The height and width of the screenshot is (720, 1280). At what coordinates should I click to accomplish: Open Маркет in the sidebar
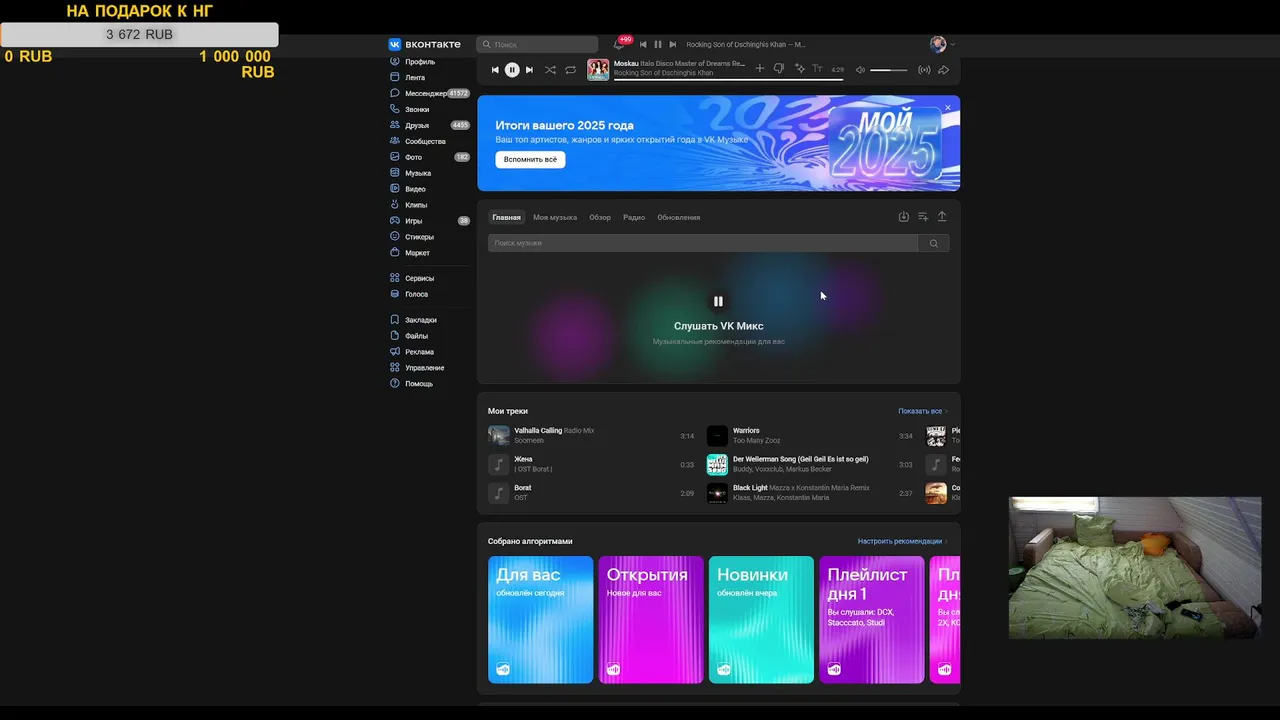click(x=417, y=253)
